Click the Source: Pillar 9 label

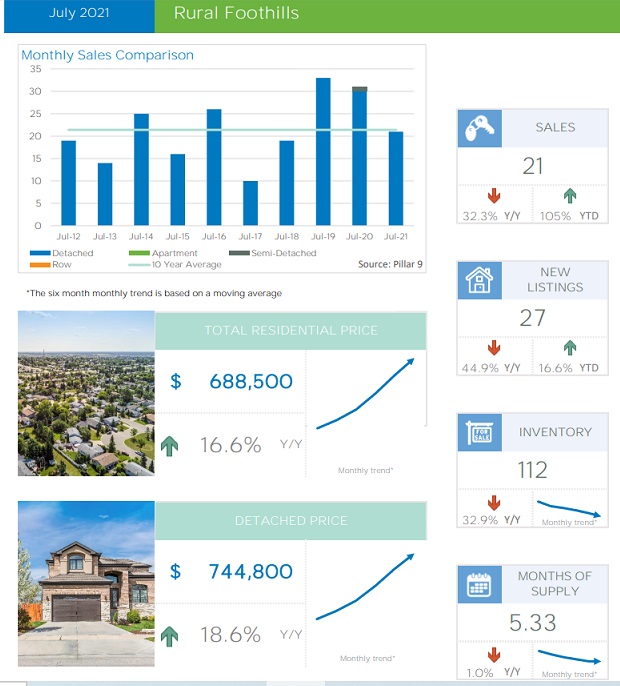(391, 265)
